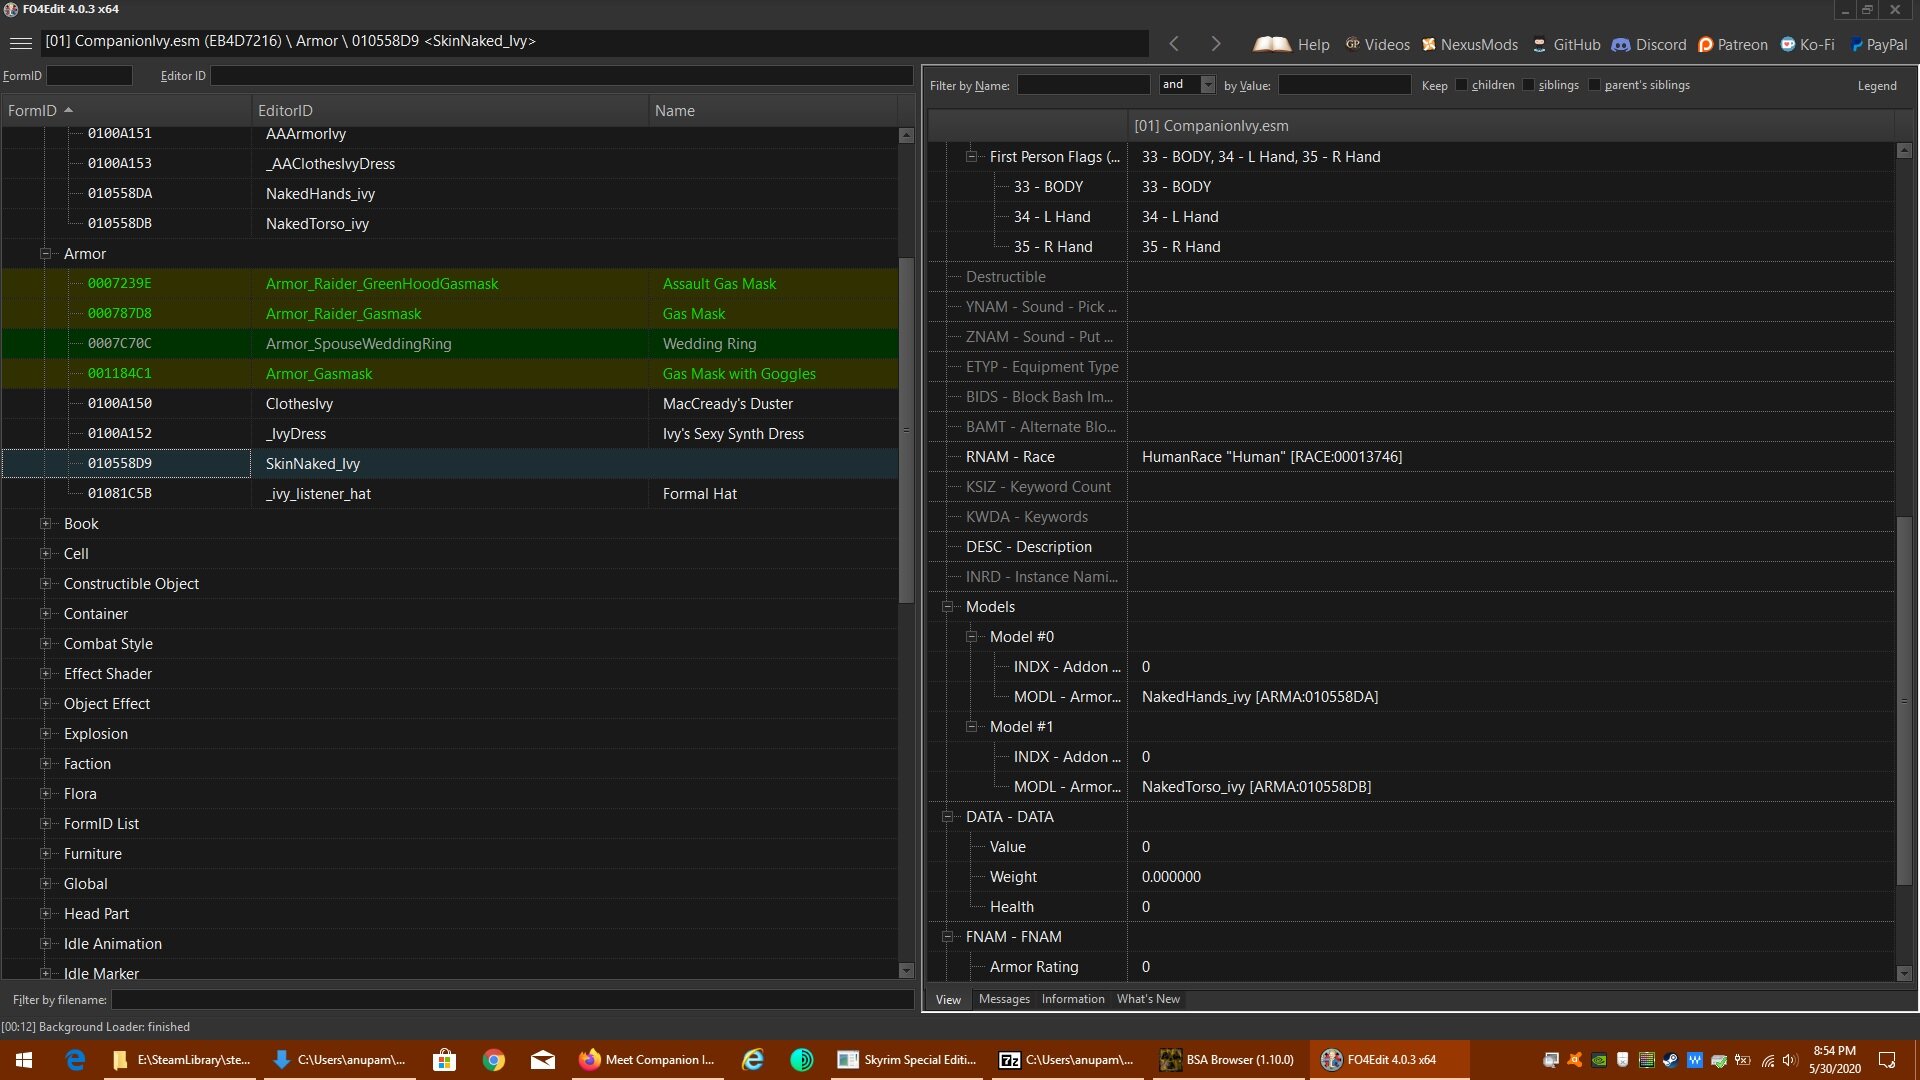Select the NakedTorso_ivy record row
Image resolution: width=1920 pixels, height=1080 pixels.
point(450,224)
